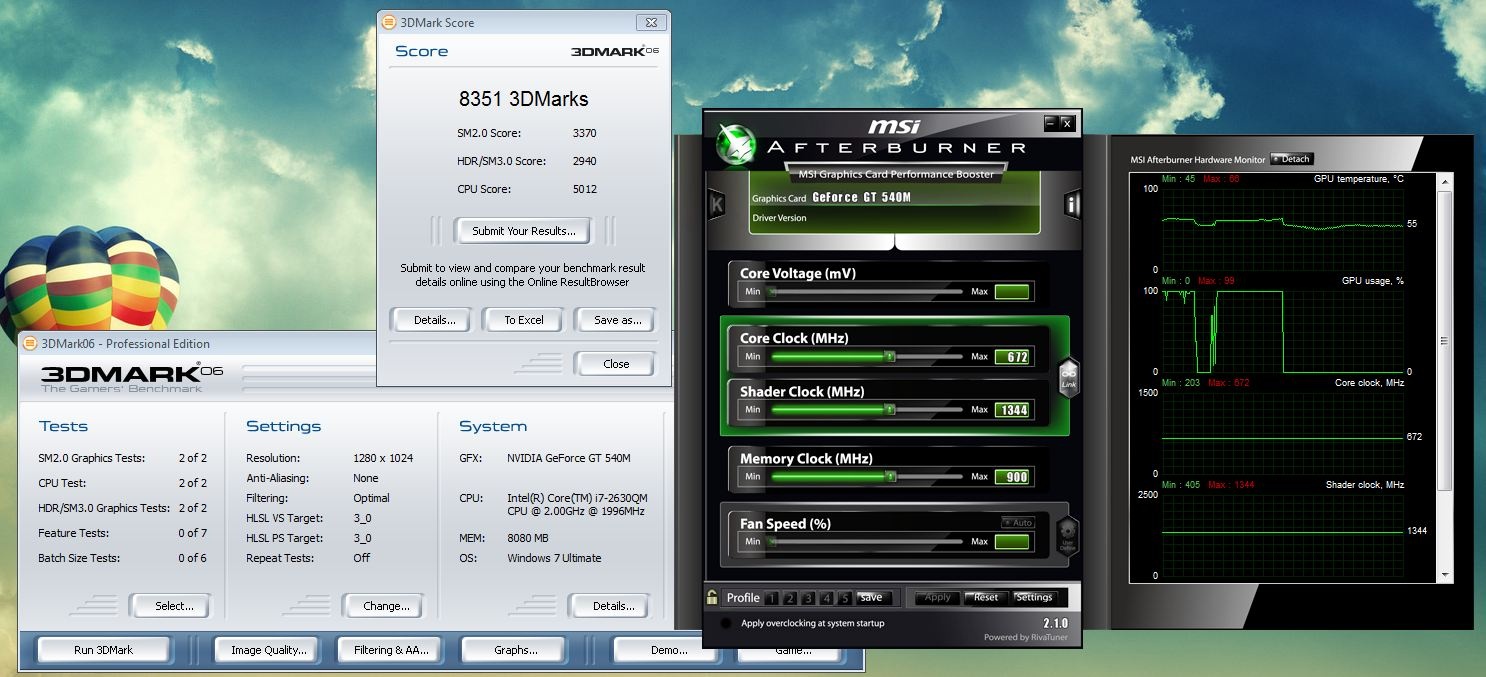Click the Close button in Score window
The image size is (1486, 677).
pos(616,364)
